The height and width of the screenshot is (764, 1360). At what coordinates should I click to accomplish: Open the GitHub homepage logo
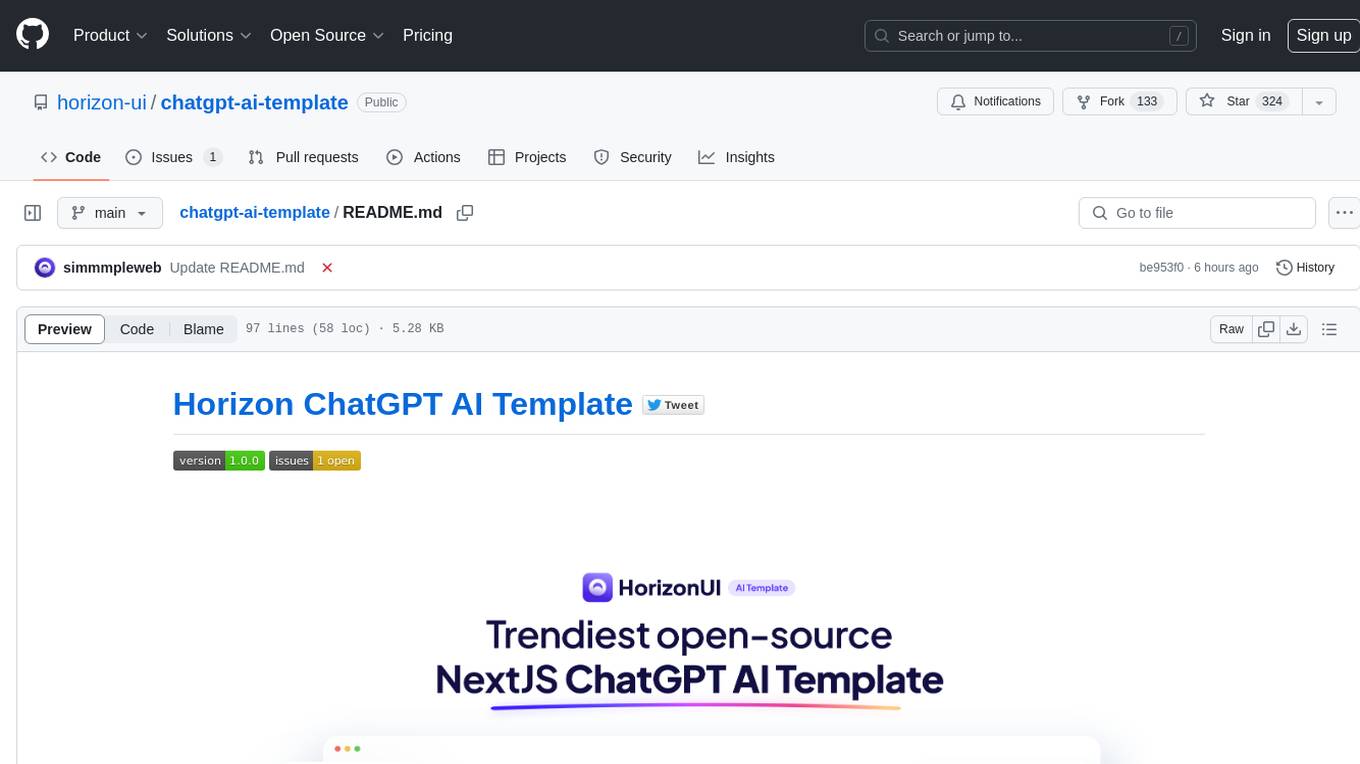[x=32, y=35]
